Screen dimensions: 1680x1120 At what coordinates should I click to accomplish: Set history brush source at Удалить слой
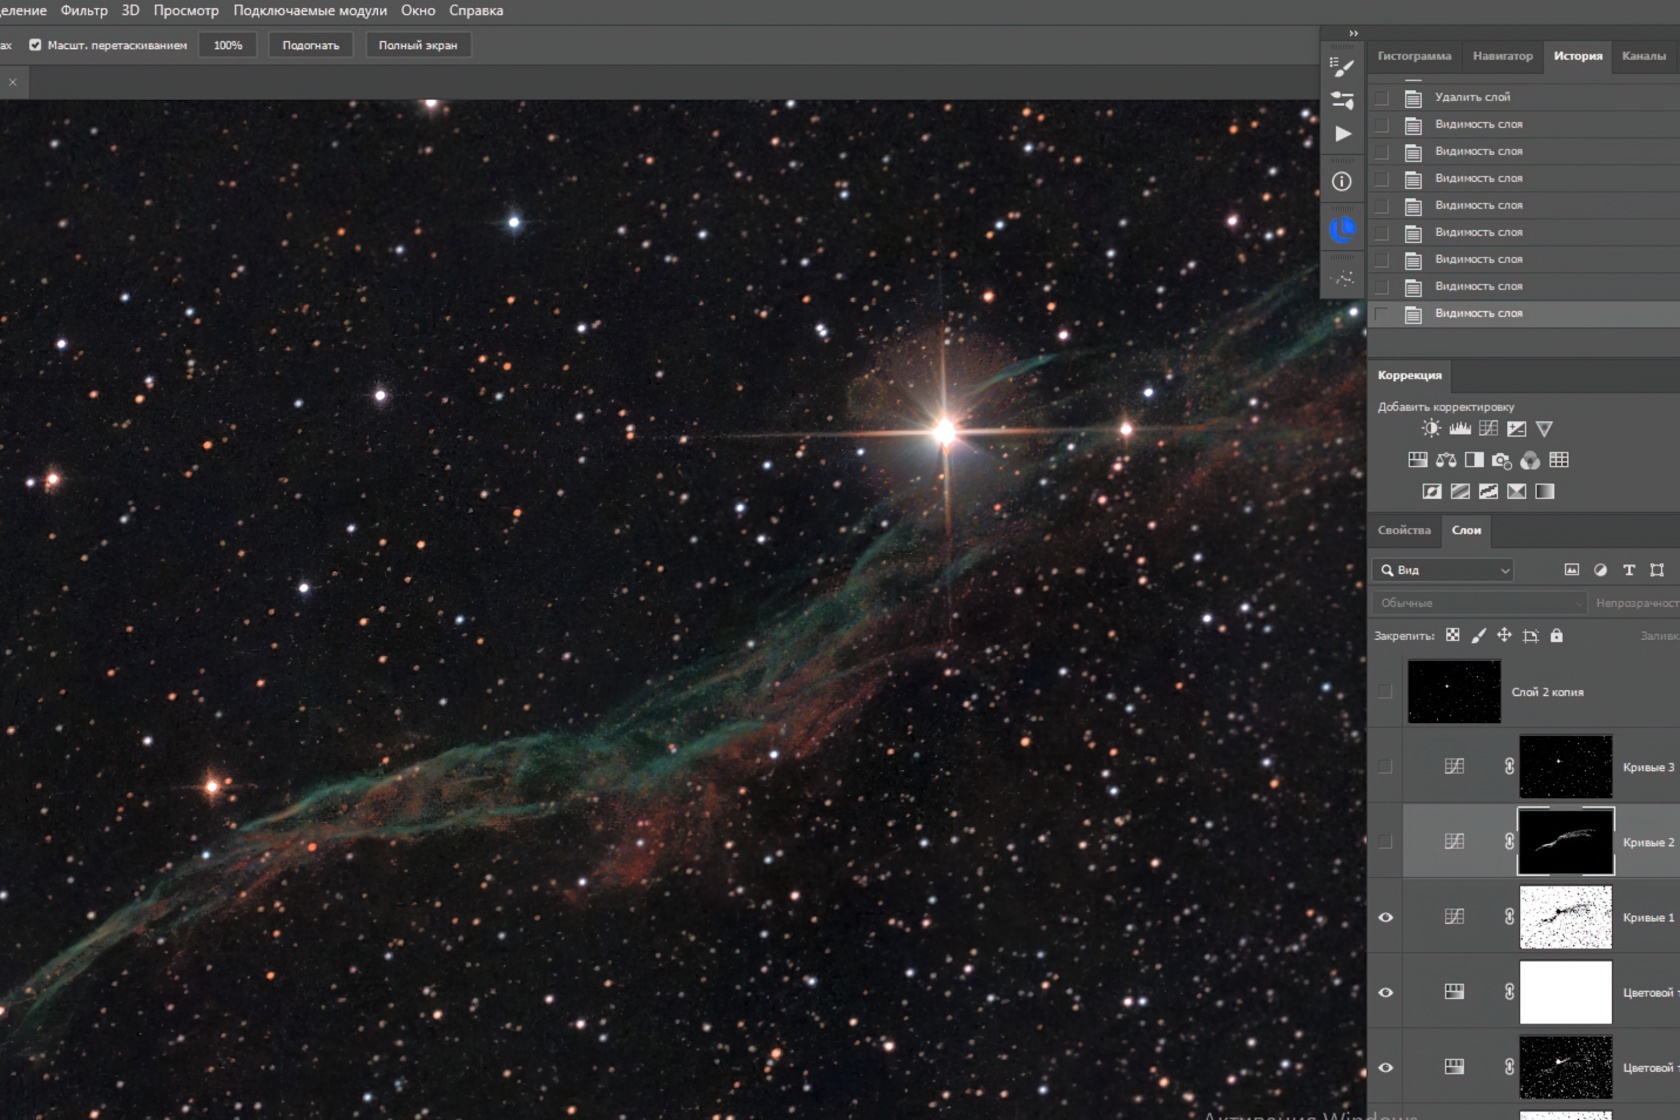[1382, 98]
